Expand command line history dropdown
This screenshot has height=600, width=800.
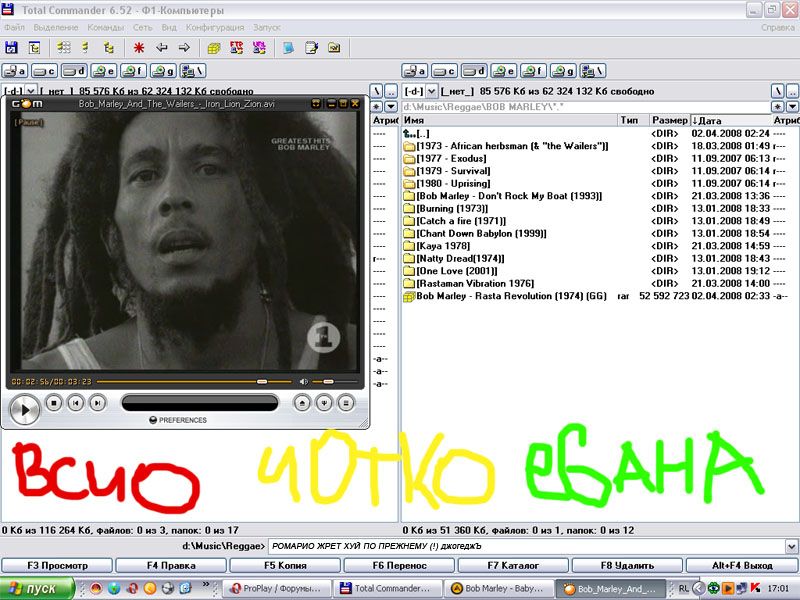click(x=792, y=546)
